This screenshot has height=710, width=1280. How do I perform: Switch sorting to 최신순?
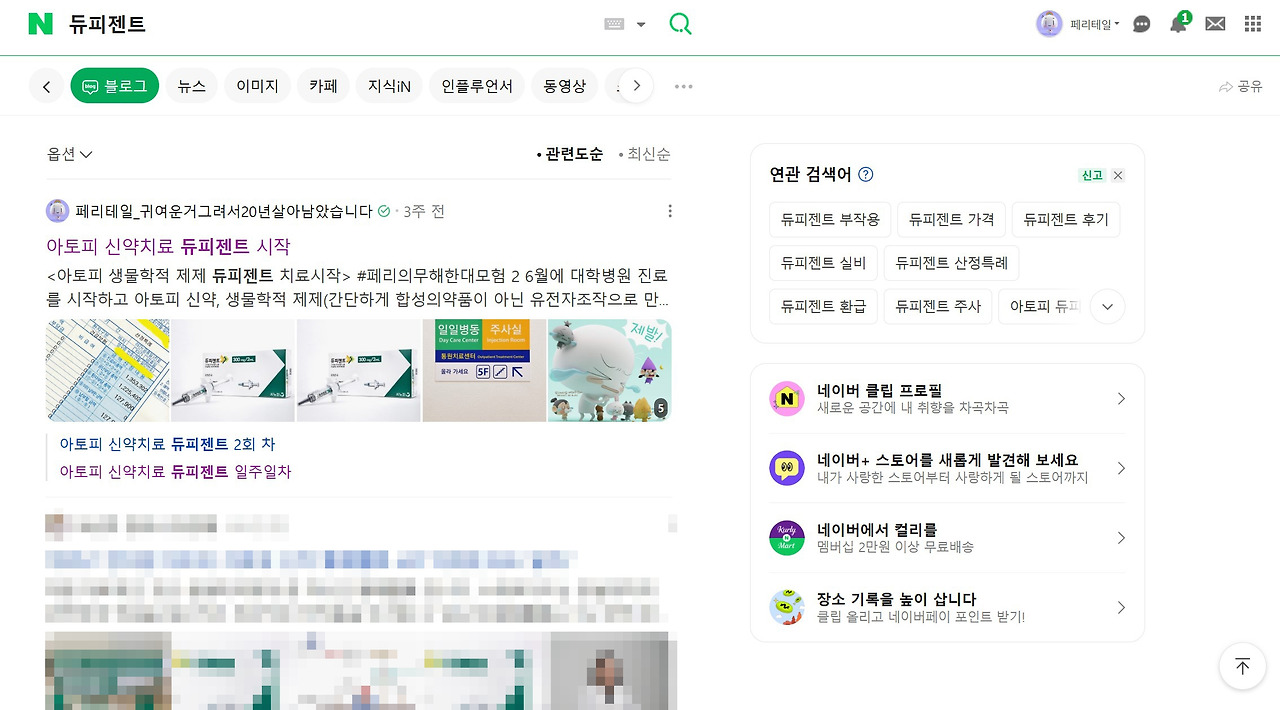[x=647, y=154]
